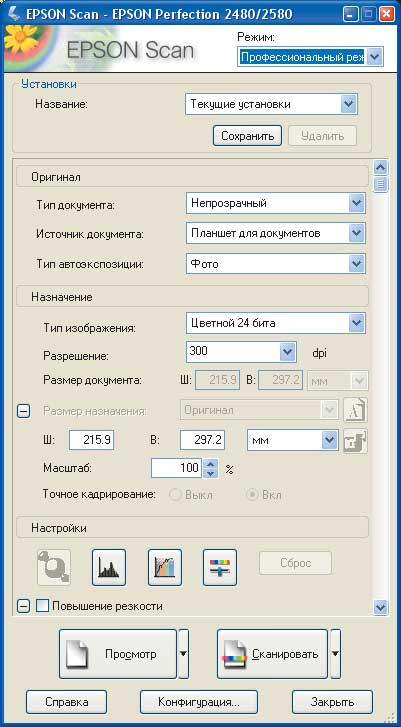This screenshot has height=727, width=401.
Task: Click the Закрыть button
Action: pos(332,701)
